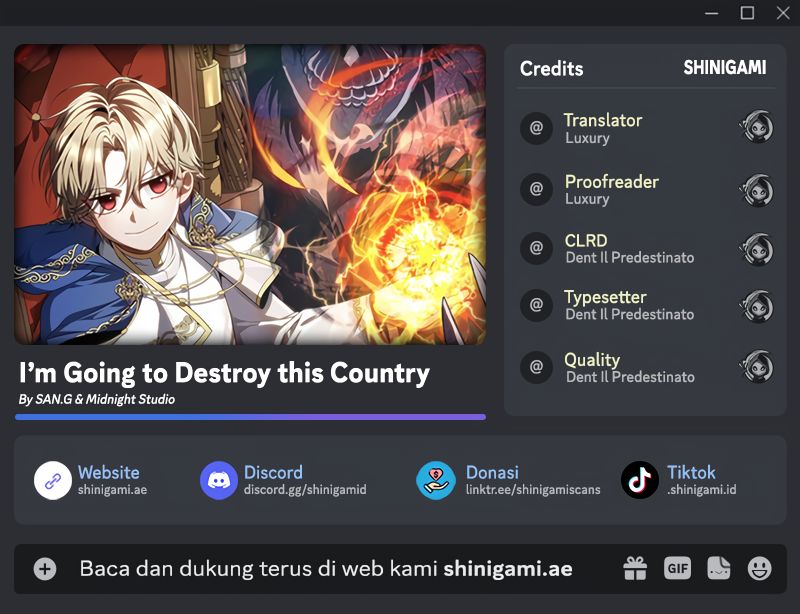Open the emoji smiley picker
800x614 pixels.
[760, 568]
